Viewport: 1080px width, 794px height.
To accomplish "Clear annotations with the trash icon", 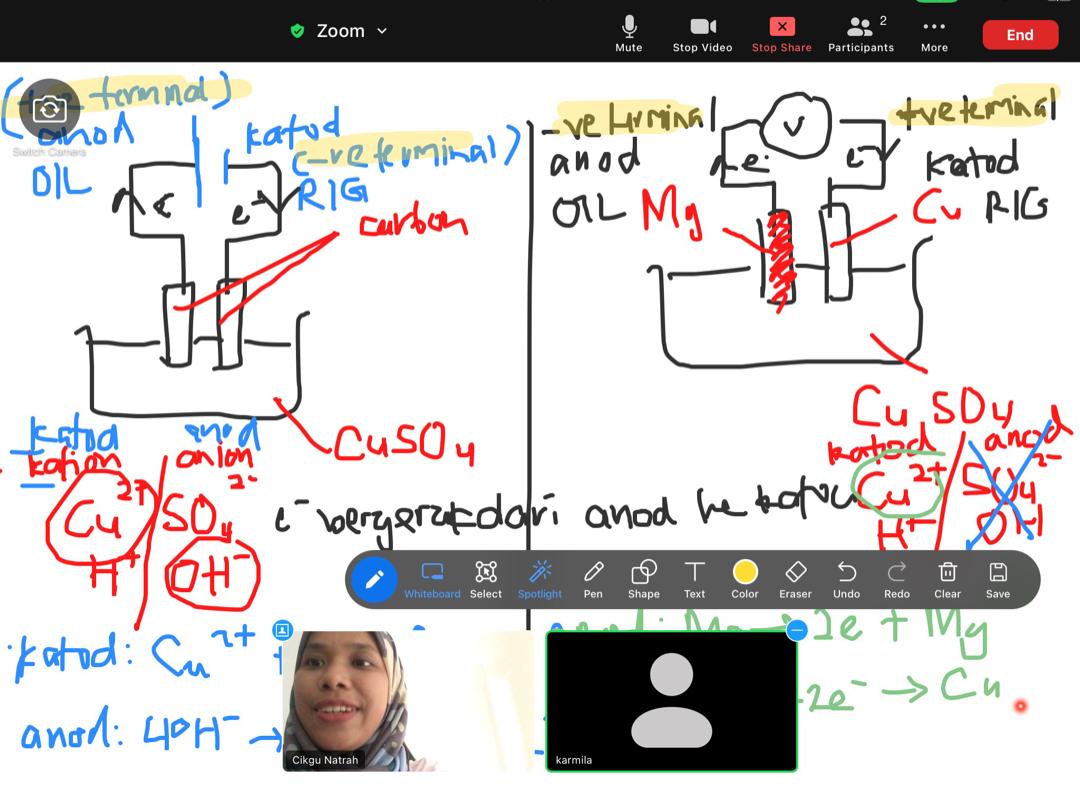I will pyautogui.click(x=947, y=578).
